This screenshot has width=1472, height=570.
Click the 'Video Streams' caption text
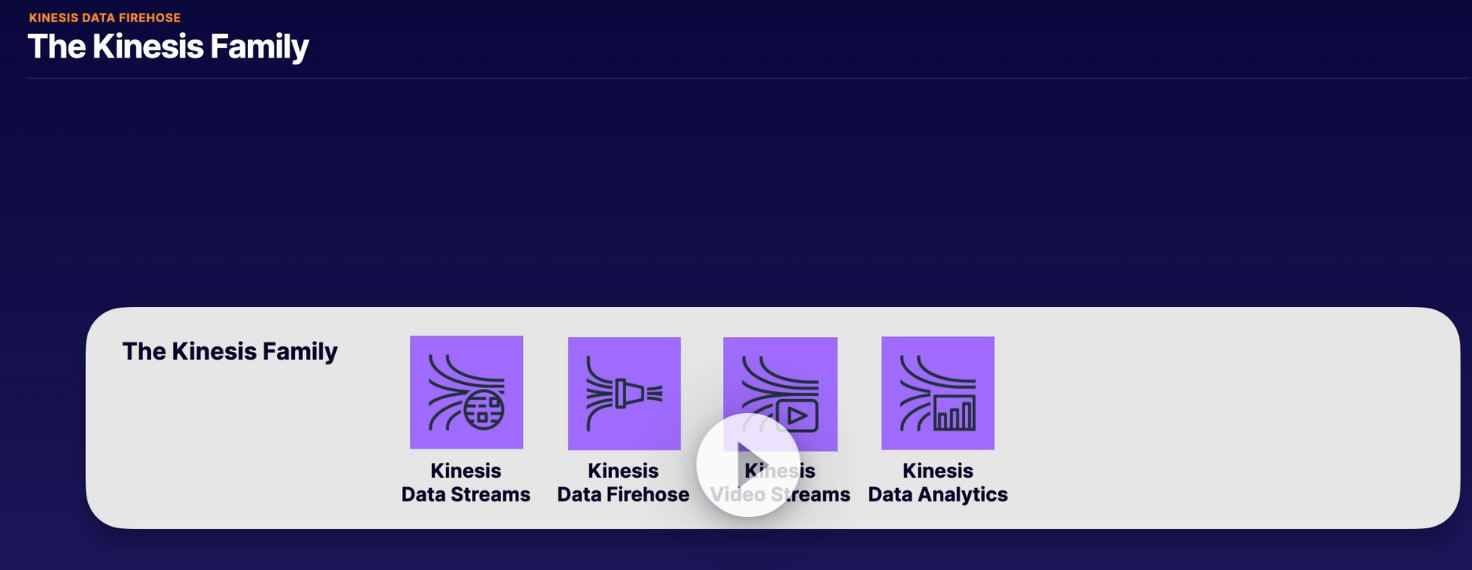(x=780, y=494)
